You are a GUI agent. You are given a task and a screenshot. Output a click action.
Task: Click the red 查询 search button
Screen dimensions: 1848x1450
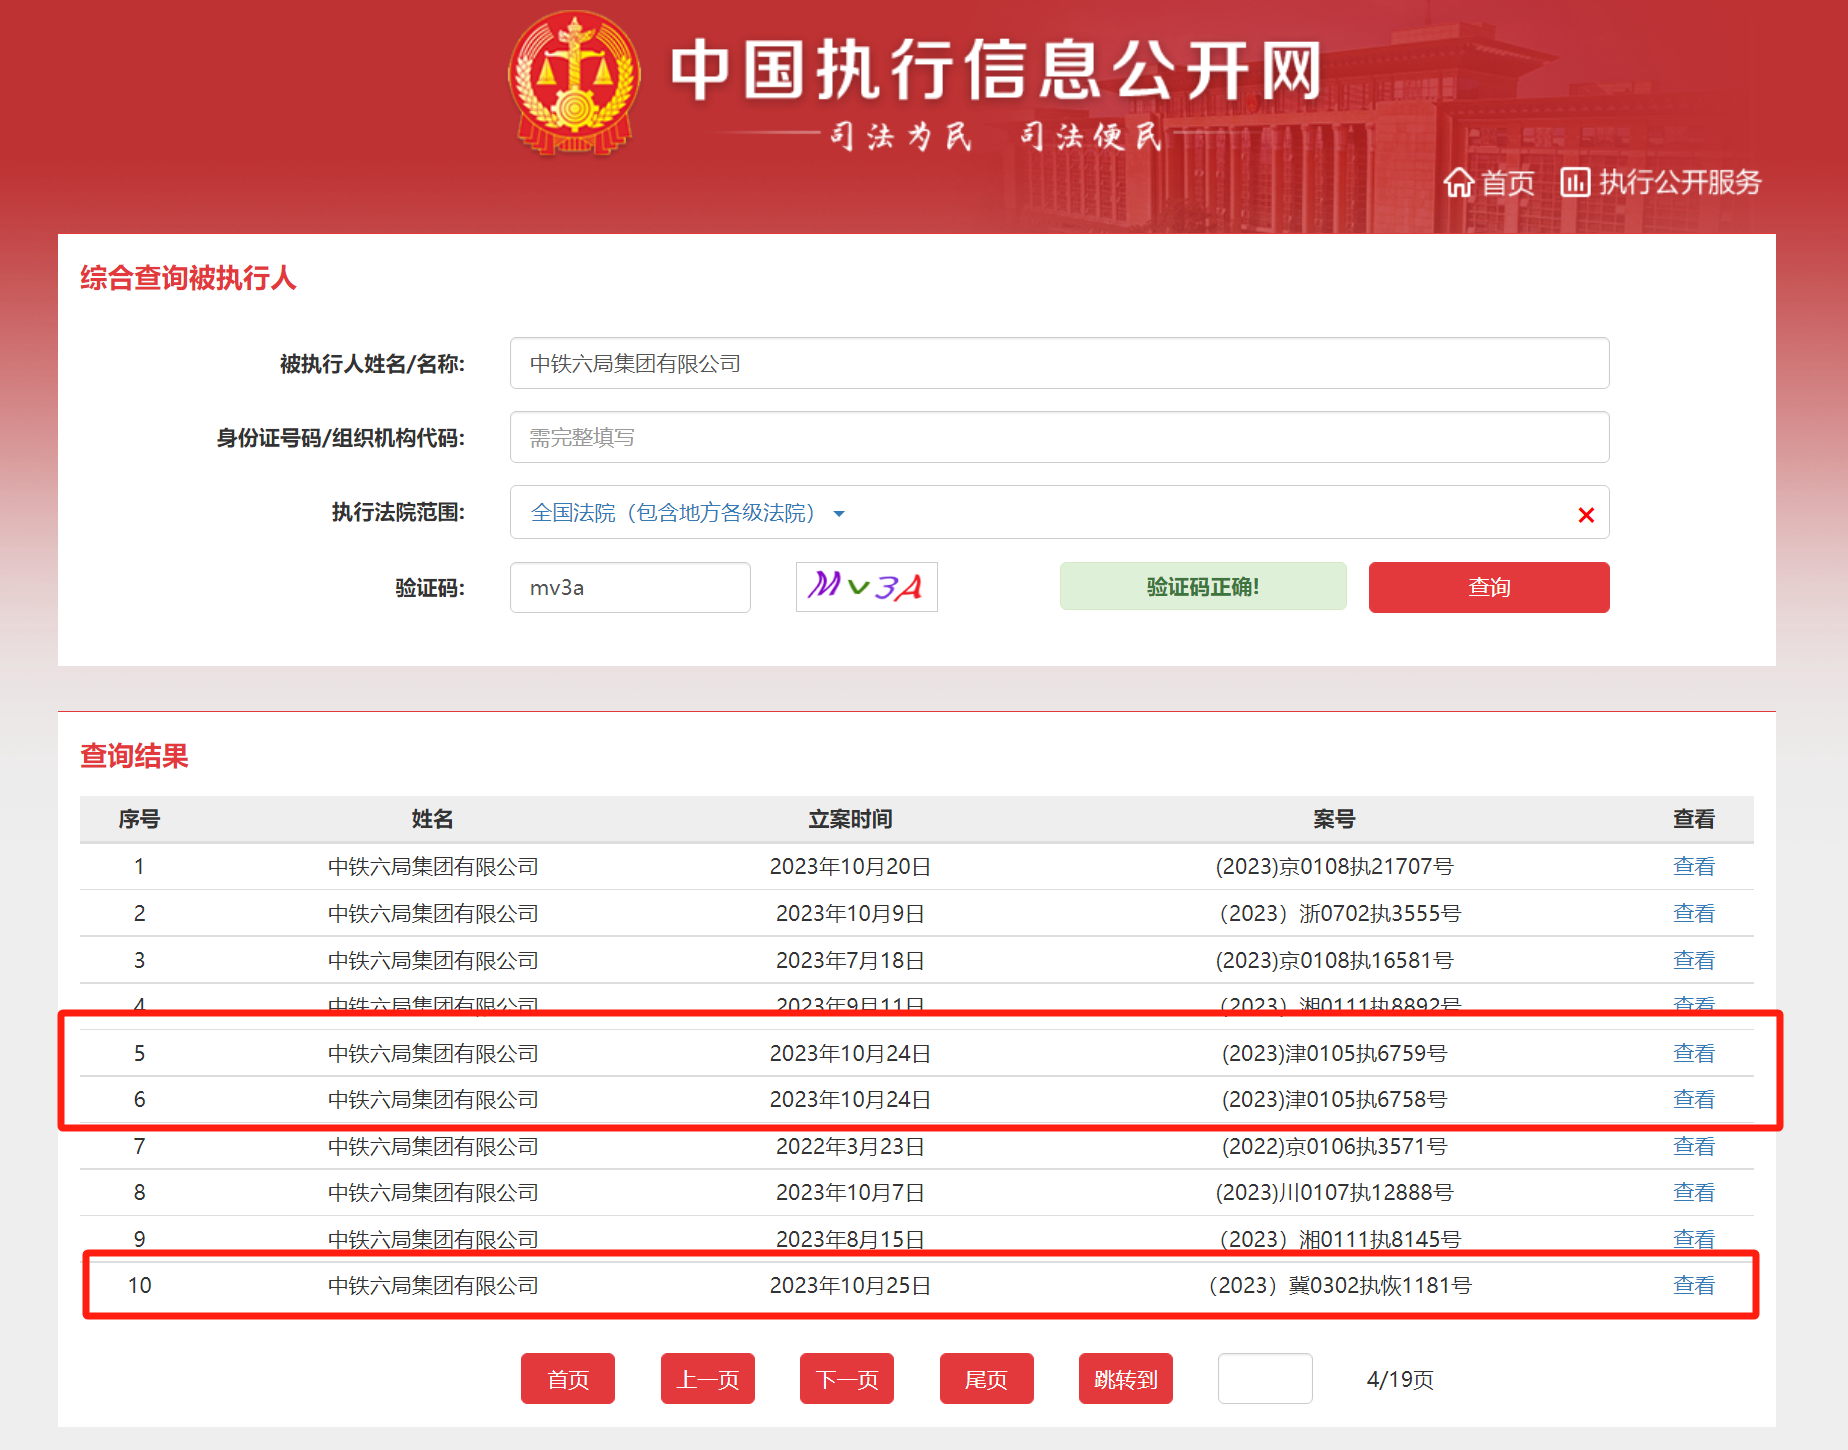coord(1489,587)
